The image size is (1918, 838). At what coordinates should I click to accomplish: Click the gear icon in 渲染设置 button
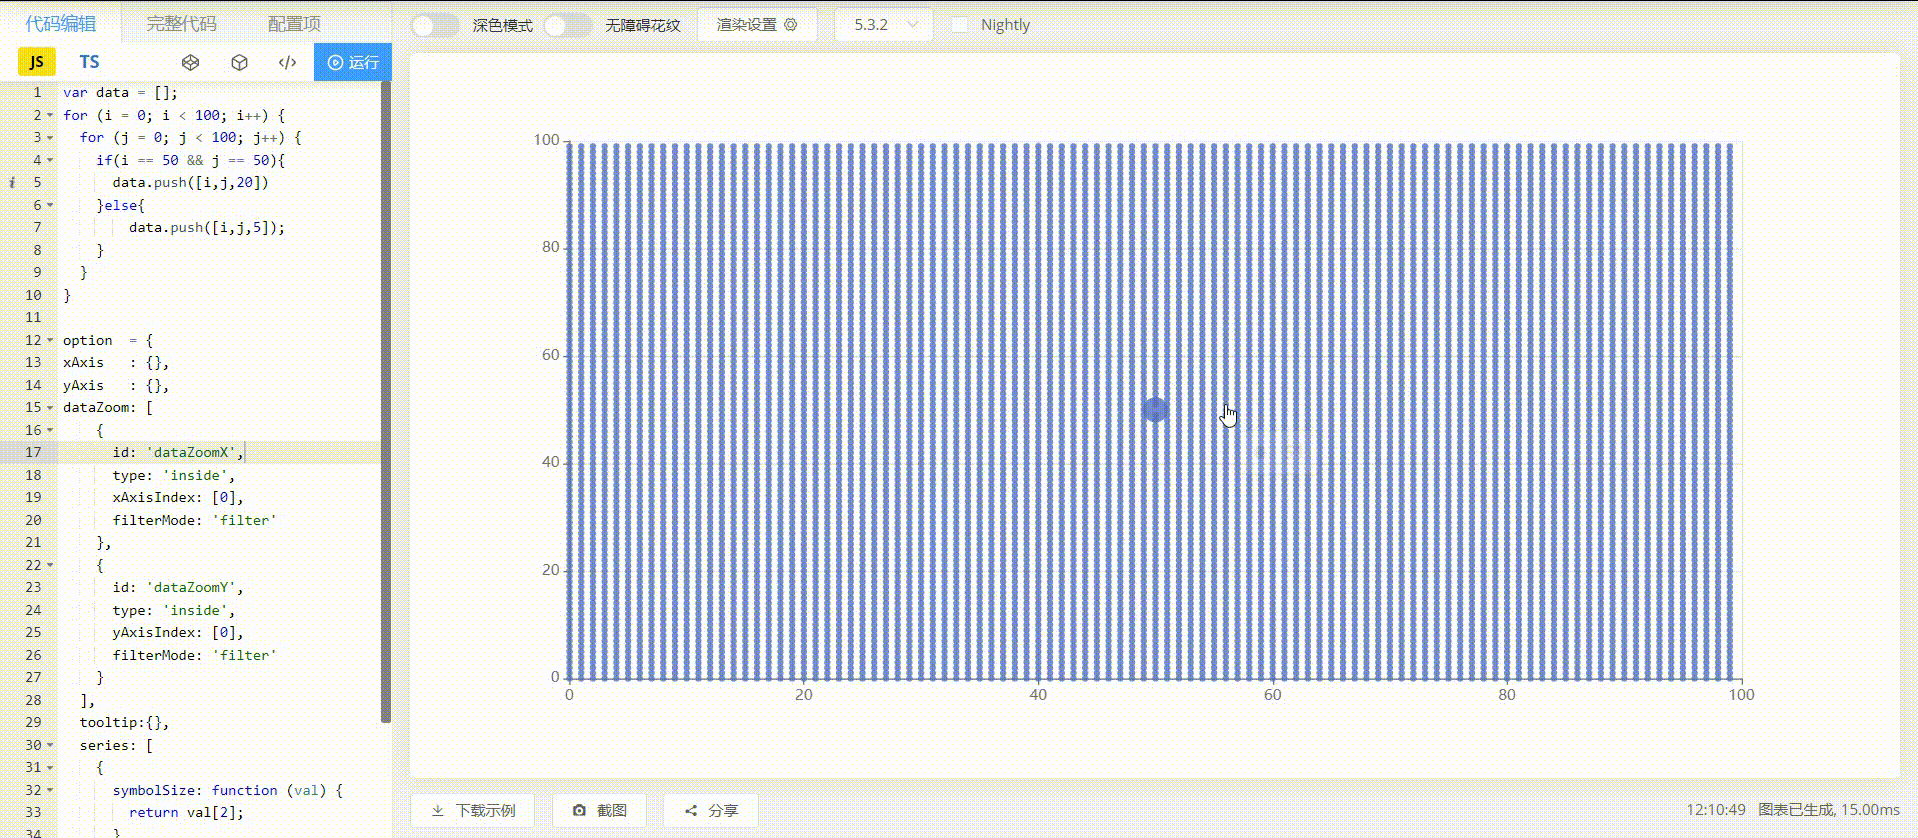(x=791, y=25)
